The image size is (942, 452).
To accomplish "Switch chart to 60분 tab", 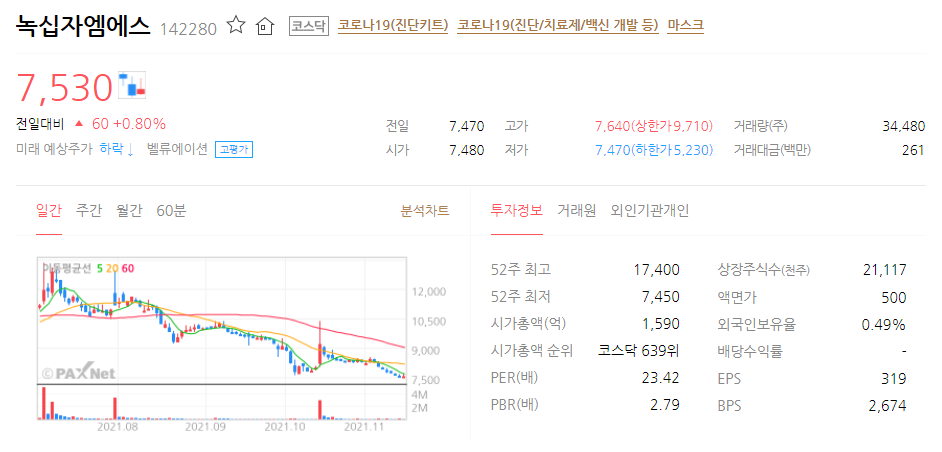I will pyautogui.click(x=171, y=210).
